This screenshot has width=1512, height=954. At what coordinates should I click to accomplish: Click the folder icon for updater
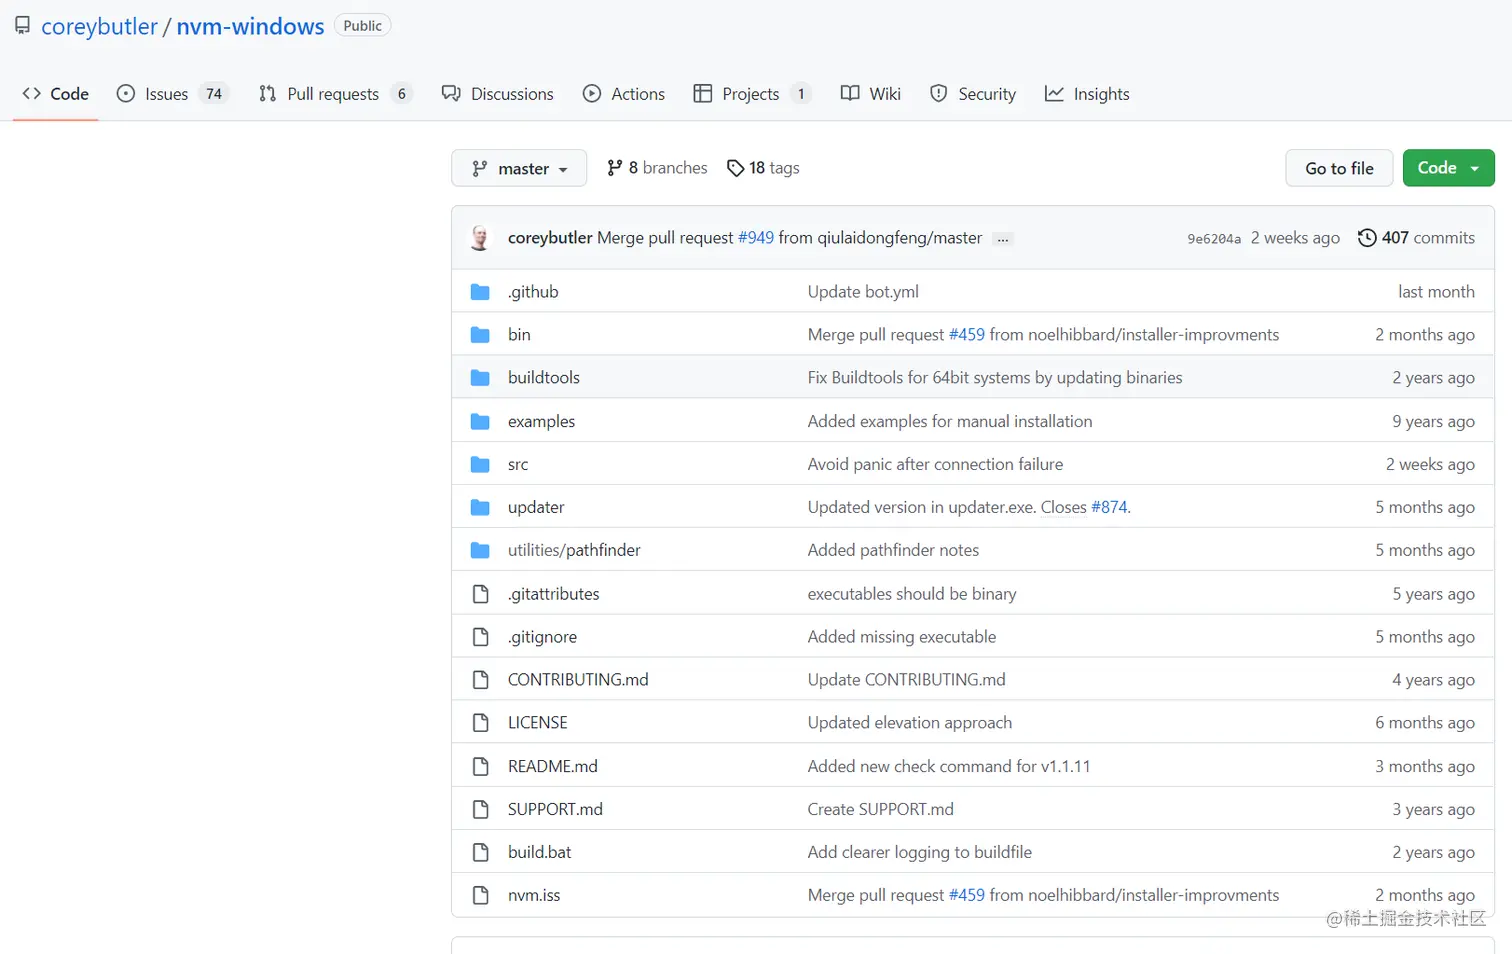pos(480,508)
